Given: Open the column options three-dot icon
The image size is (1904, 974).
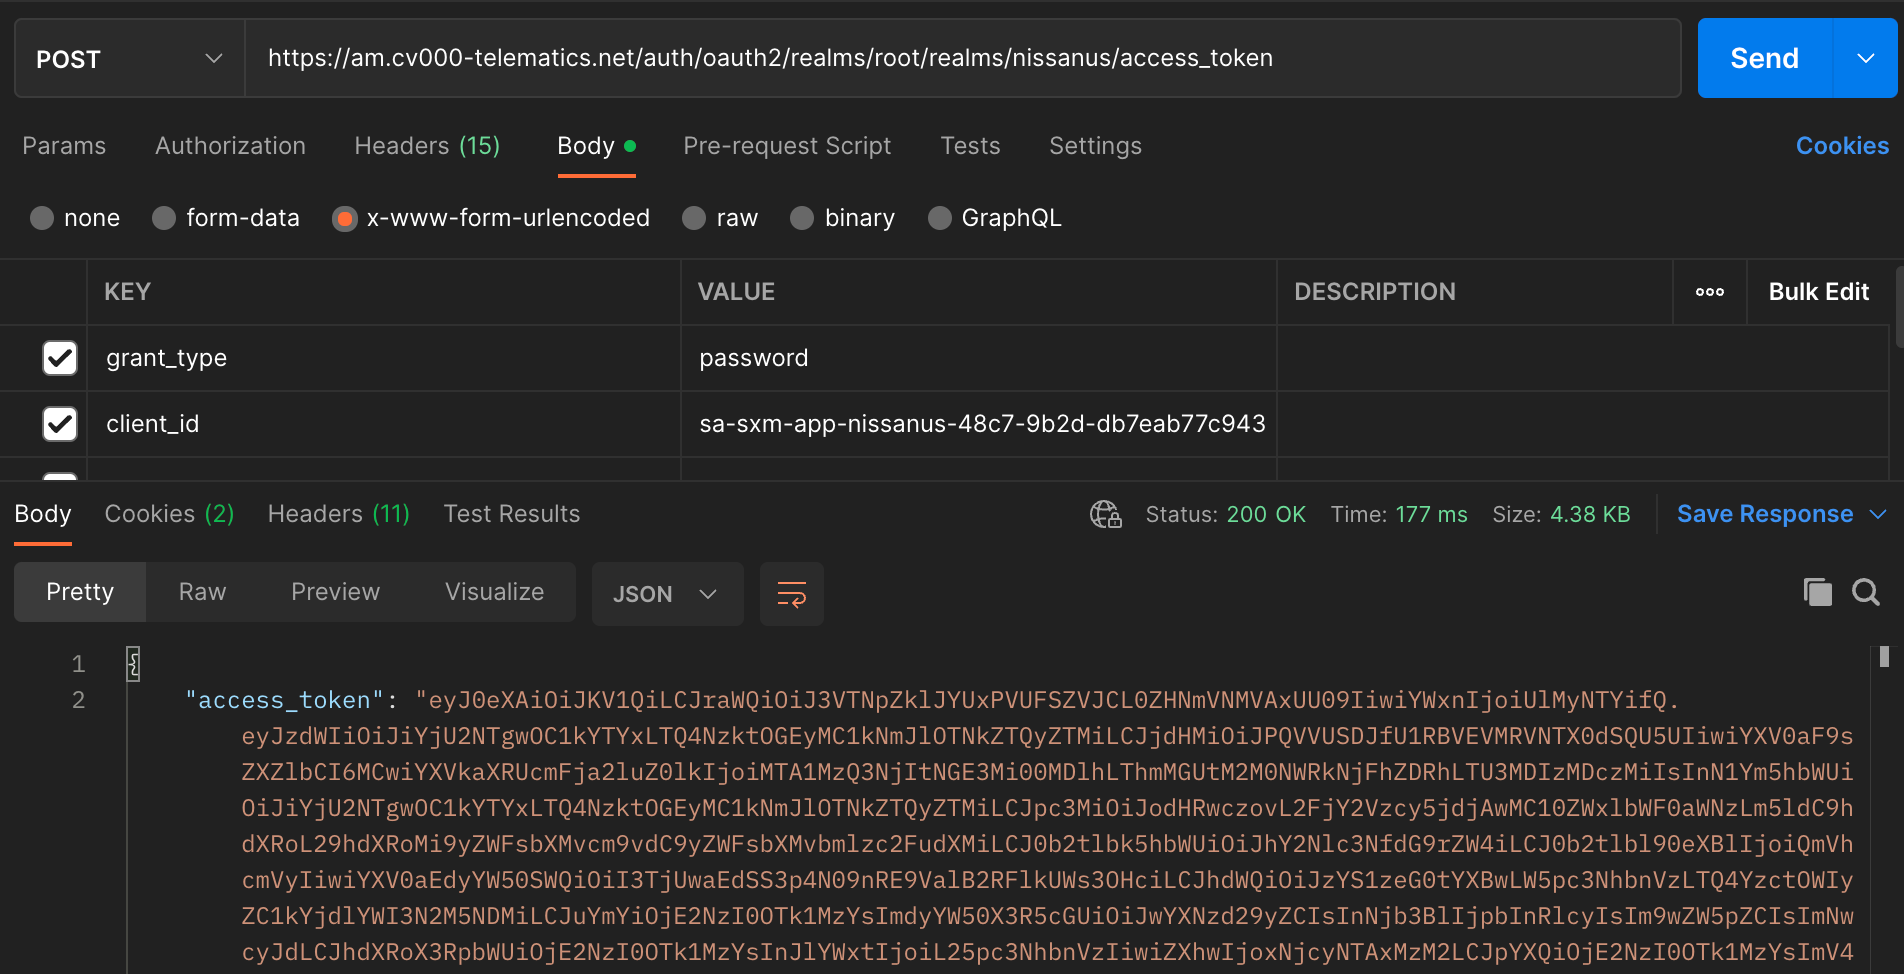Looking at the screenshot, I should [1709, 292].
